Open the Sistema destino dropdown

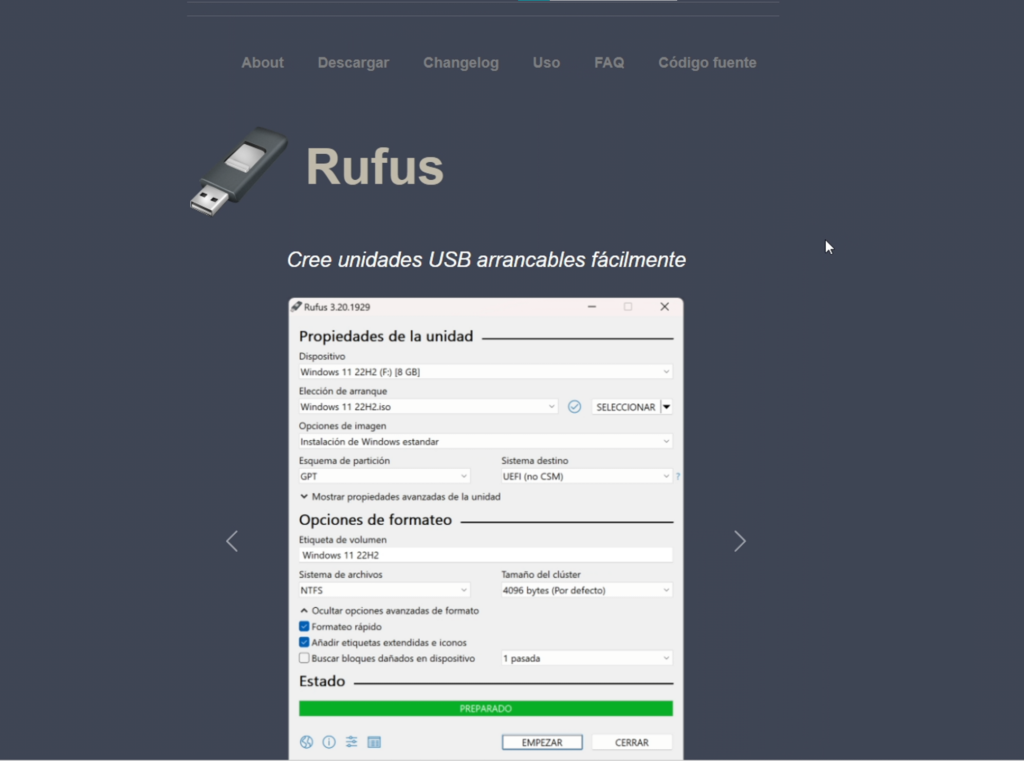[586, 476]
